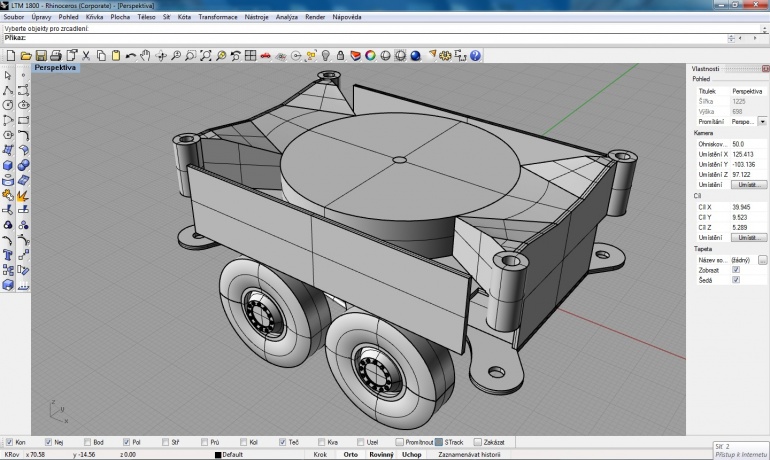Screen dimensions: 770x460
Task: Open help with the question mark icon
Action: coord(475,55)
